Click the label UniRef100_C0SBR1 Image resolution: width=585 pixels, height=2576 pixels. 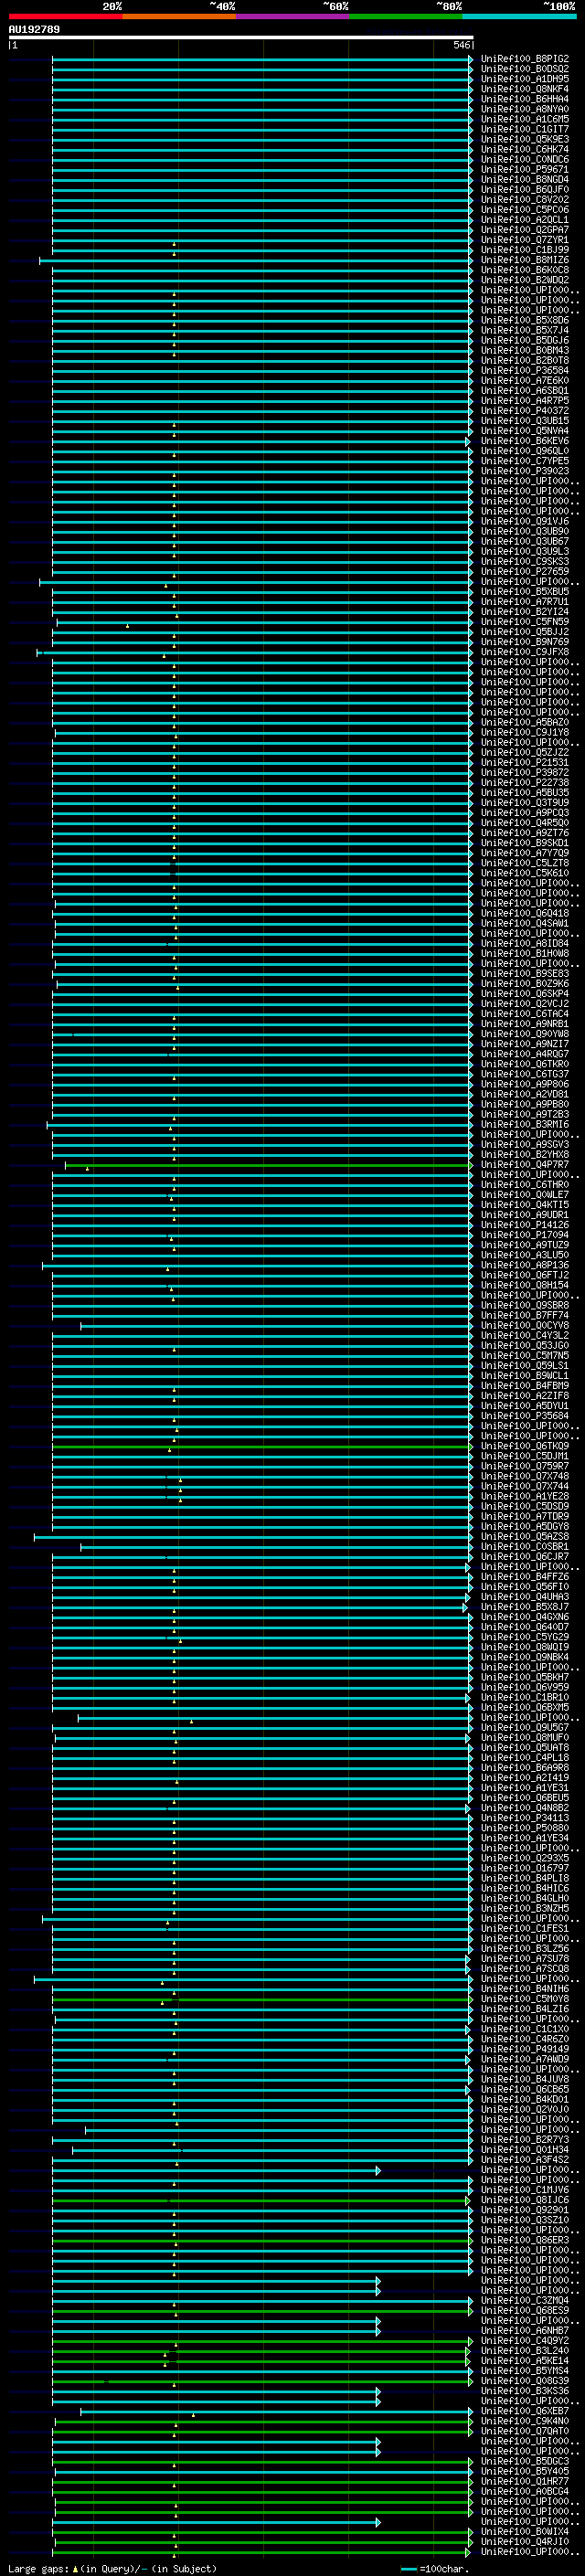(525, 1547)
